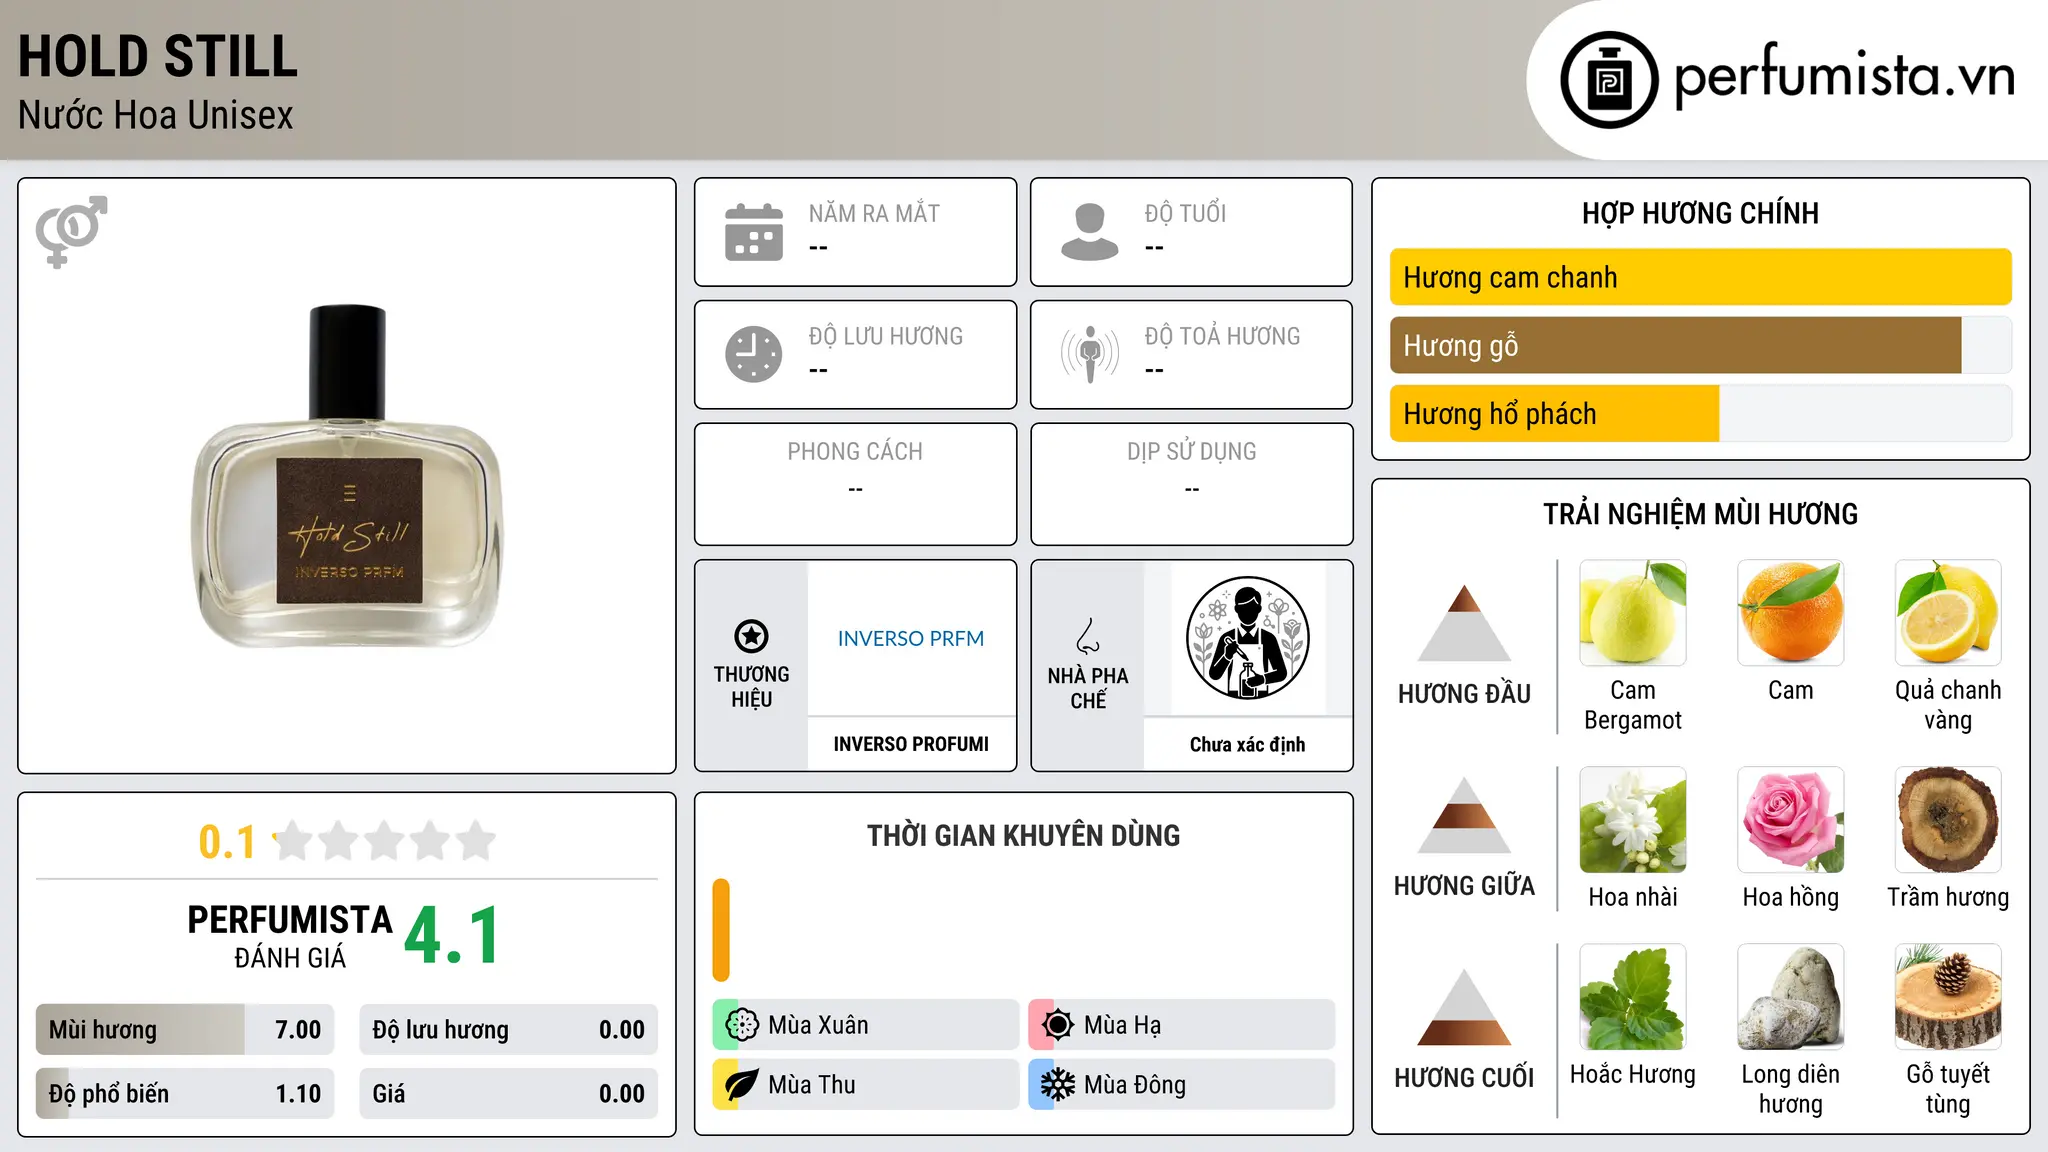2048x1152 pixels.
Task: Click the ĐỘ TUỔI label
Action: (x=1185, y=213)
